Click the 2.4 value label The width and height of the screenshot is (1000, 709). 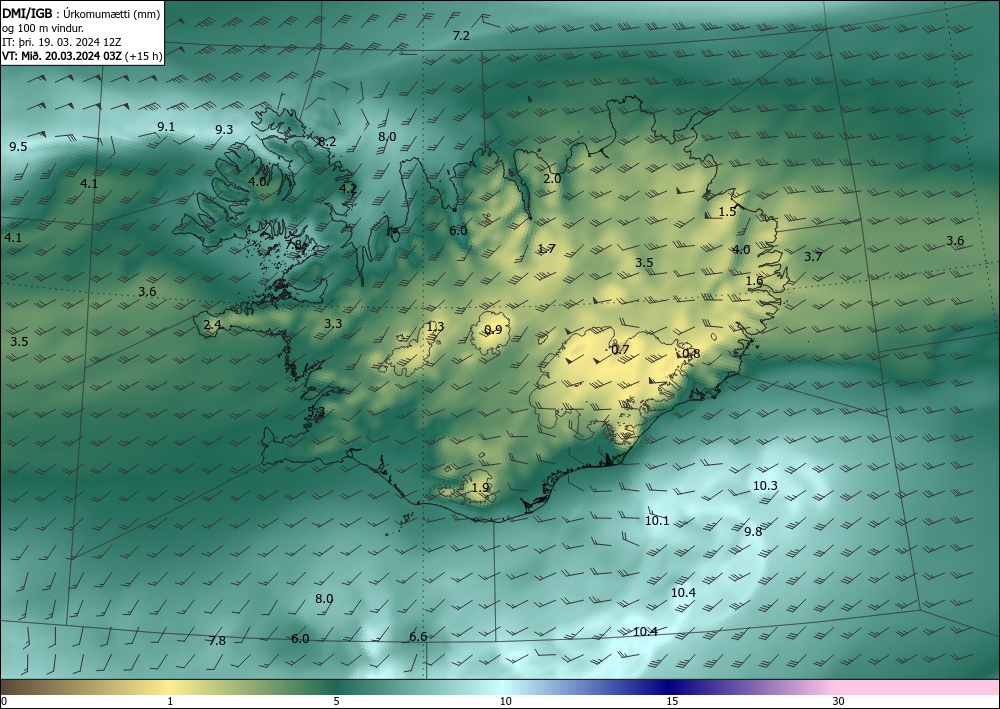click(x=212, y=325)
